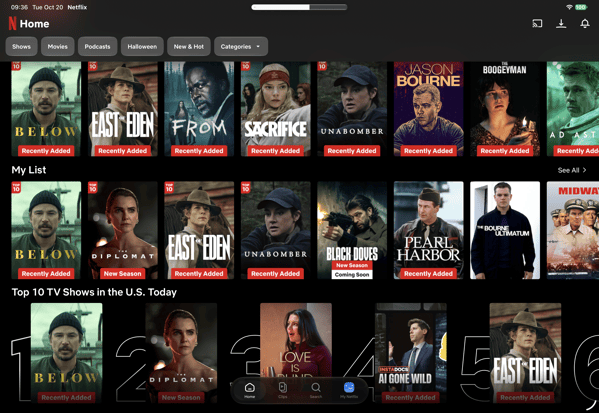Open number 4 AI Gone Wild
Viewport: 599px width, 413px height.
click(x=411, y=353)
